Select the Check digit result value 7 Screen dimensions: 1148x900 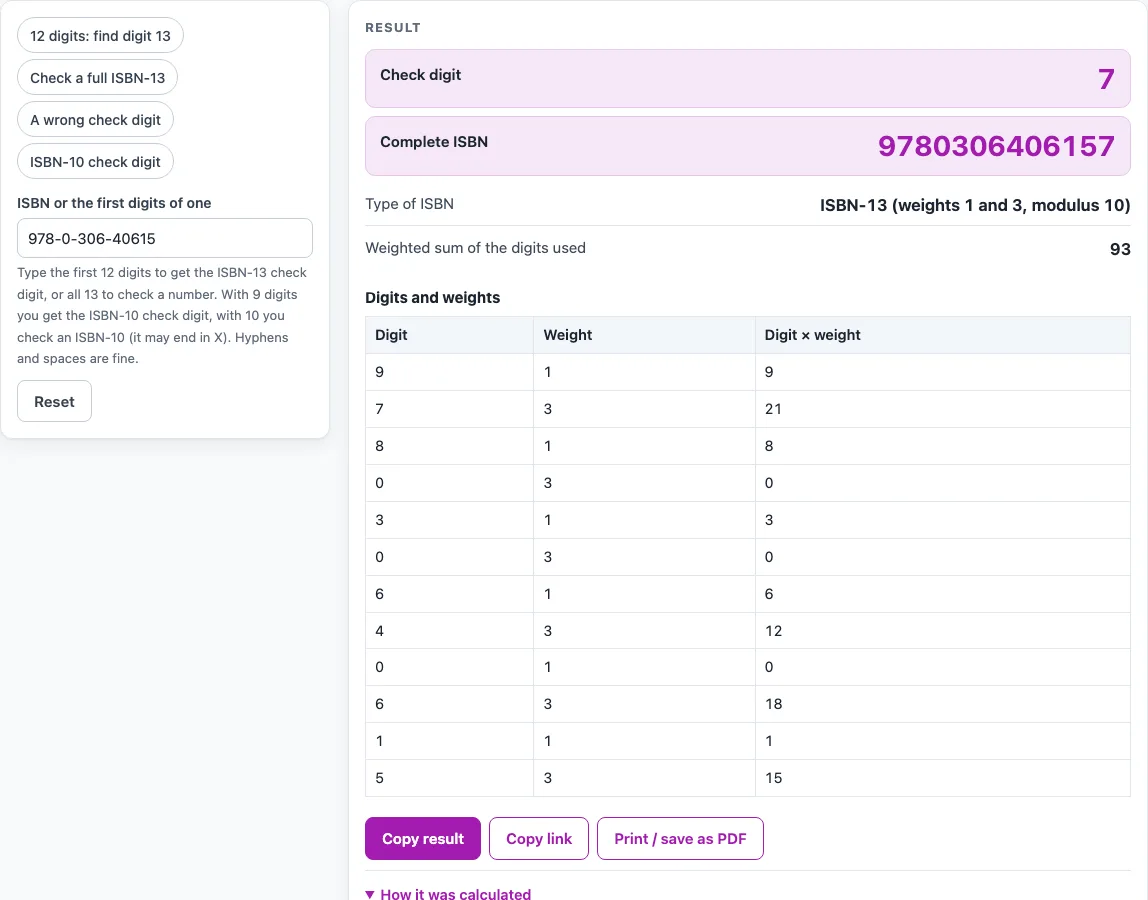tap(1106, 78)
